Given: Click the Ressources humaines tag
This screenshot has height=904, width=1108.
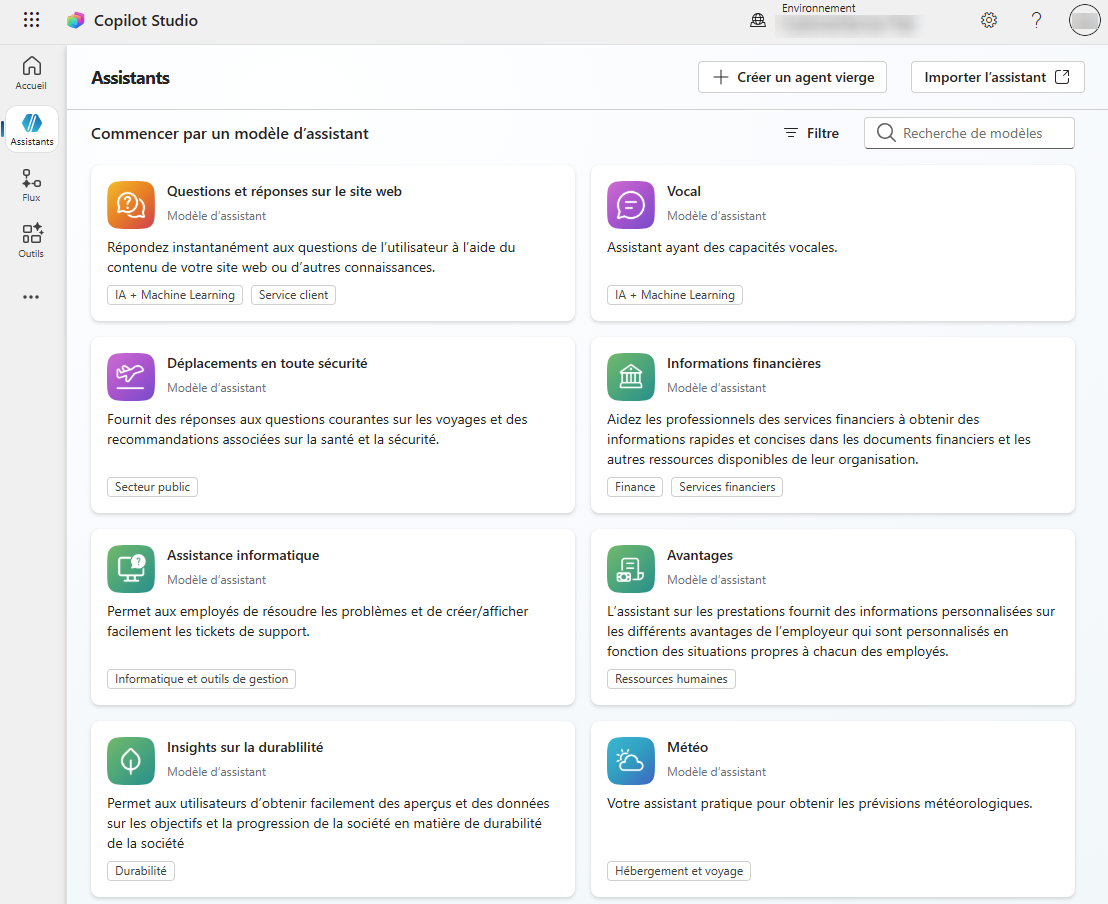Looking at the screenshot, I should point(671,679).
